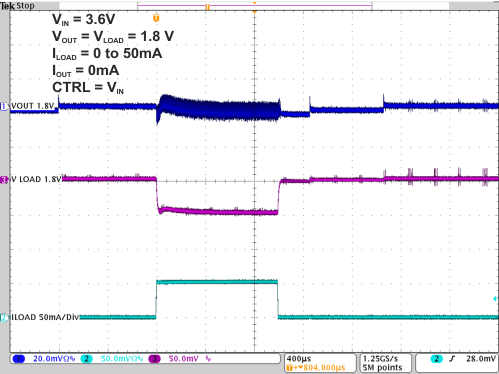Click the channel 1 VOUT ground marker
The width and height of the screenshot is (499, 374).
point(4,107)
